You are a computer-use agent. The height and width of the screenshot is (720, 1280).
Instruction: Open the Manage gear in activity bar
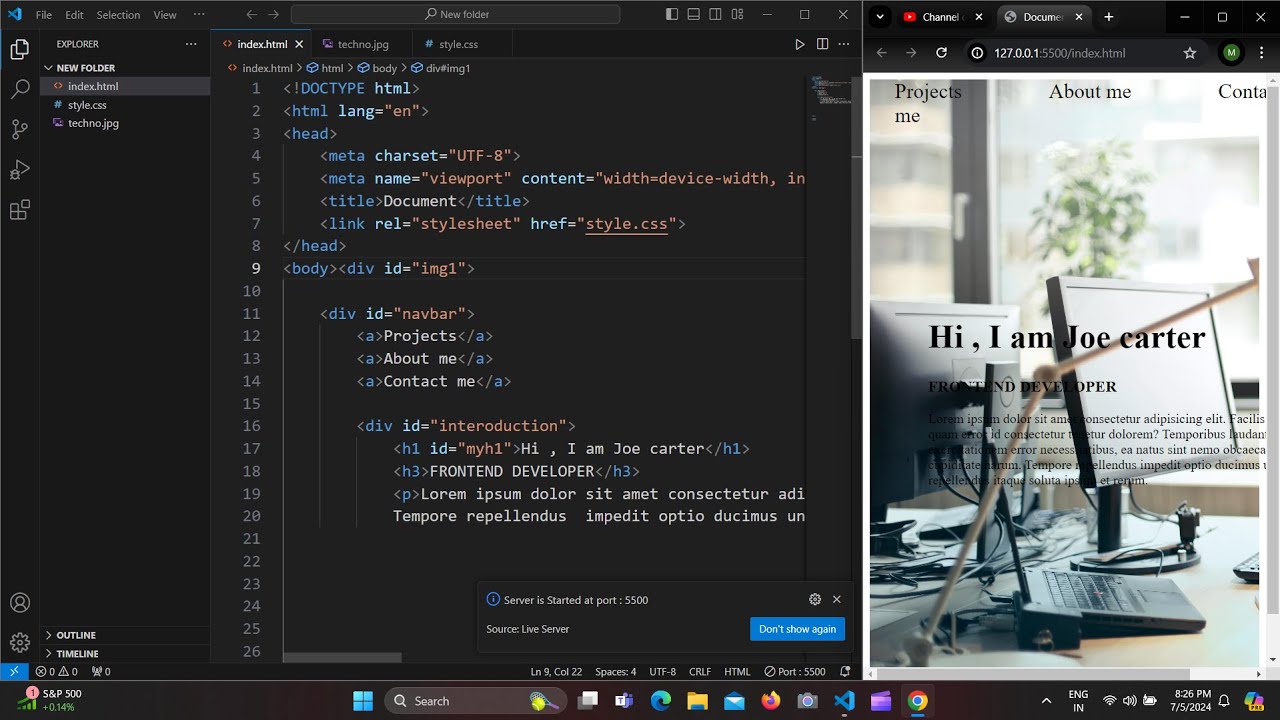point(19,643)
